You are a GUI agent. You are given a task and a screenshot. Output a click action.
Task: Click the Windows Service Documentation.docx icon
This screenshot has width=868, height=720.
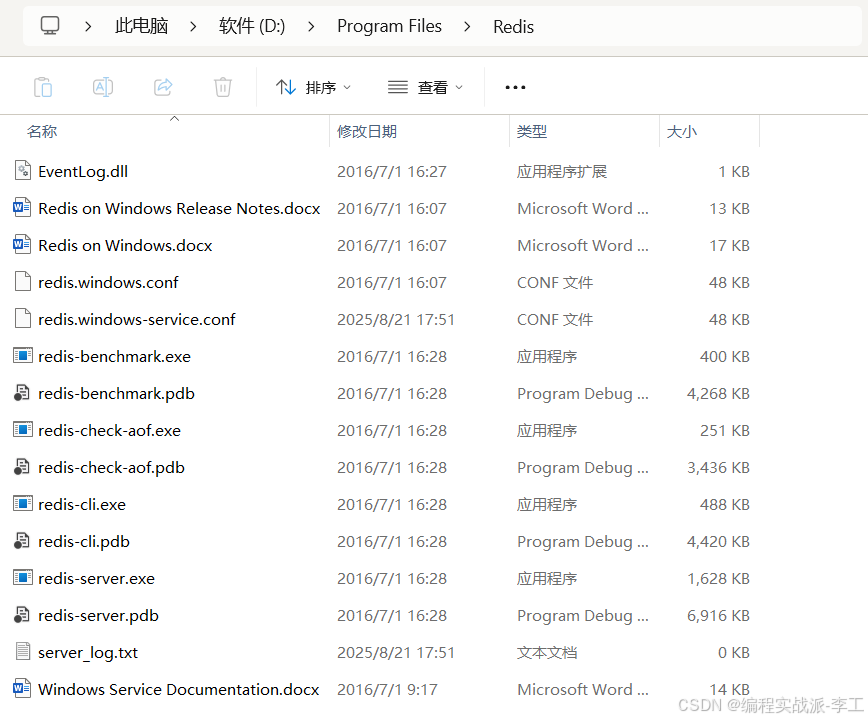click(x=22, y=688)
